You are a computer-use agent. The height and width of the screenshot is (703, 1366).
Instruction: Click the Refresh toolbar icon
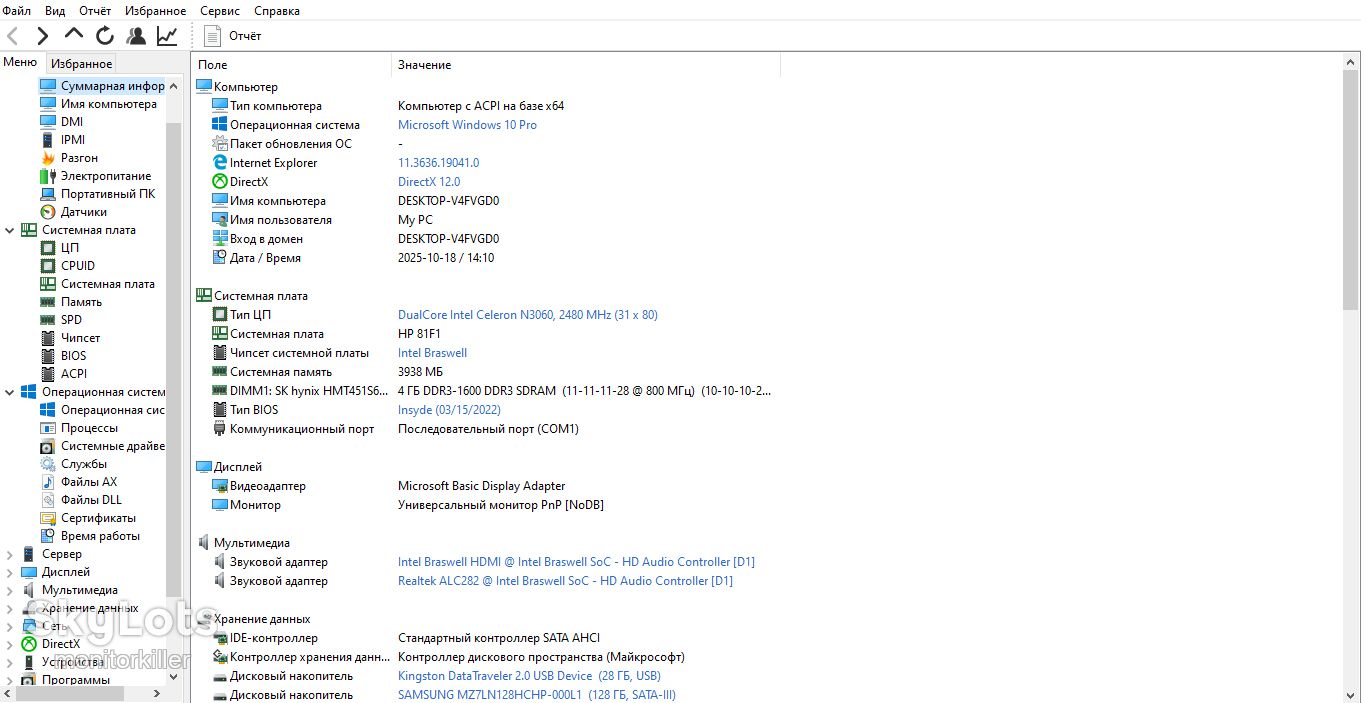pos(105,36)
